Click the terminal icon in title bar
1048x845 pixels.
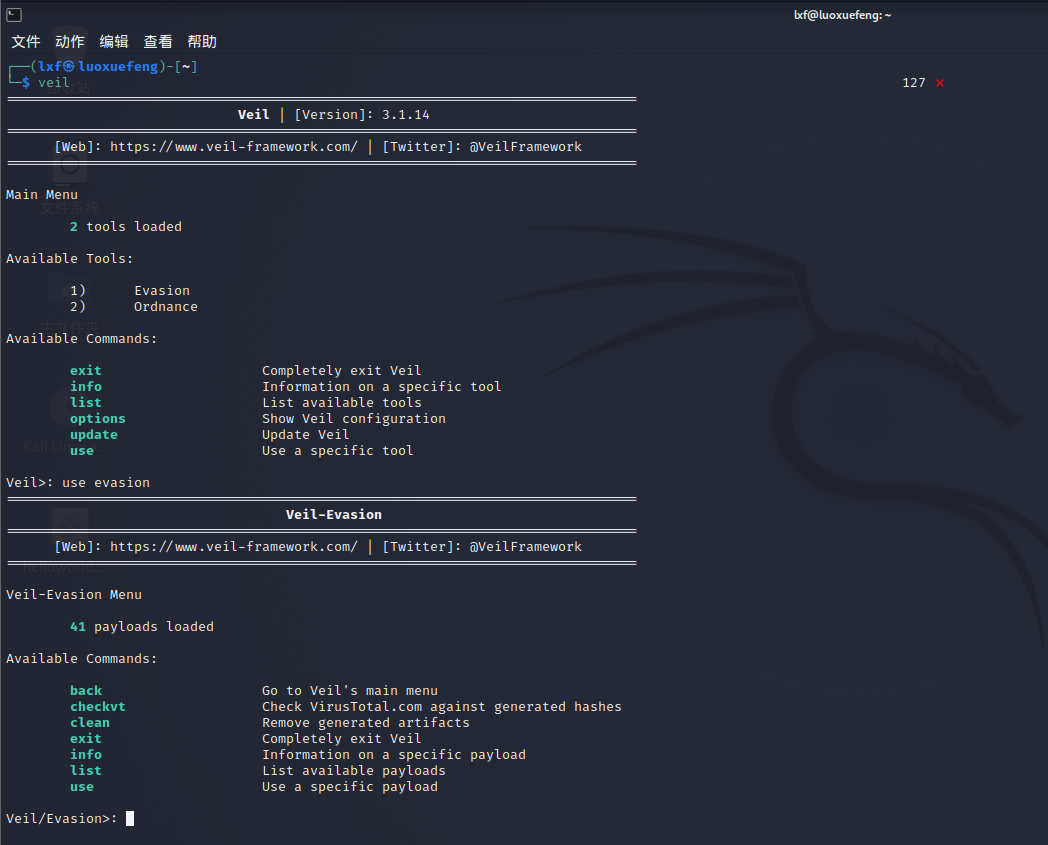tap(14, 14)
